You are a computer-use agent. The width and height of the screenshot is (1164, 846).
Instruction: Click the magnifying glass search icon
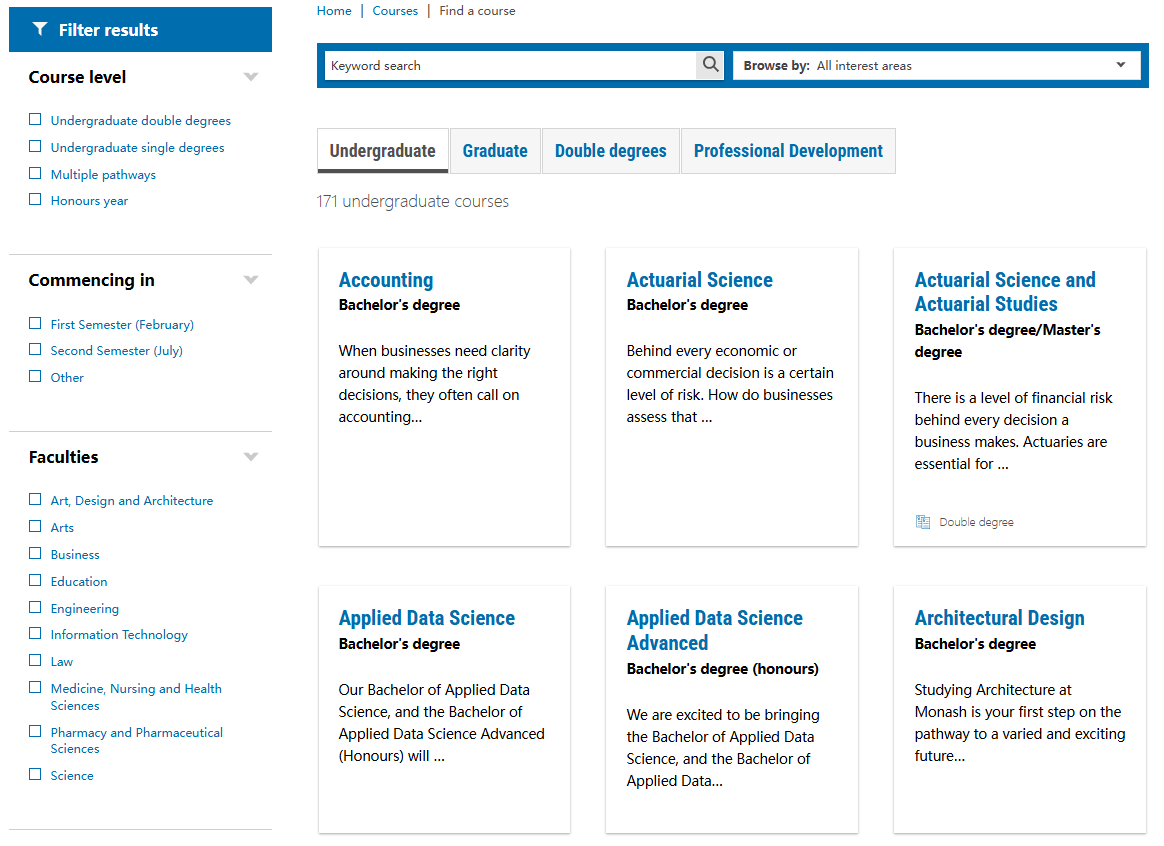coord(710,65)
